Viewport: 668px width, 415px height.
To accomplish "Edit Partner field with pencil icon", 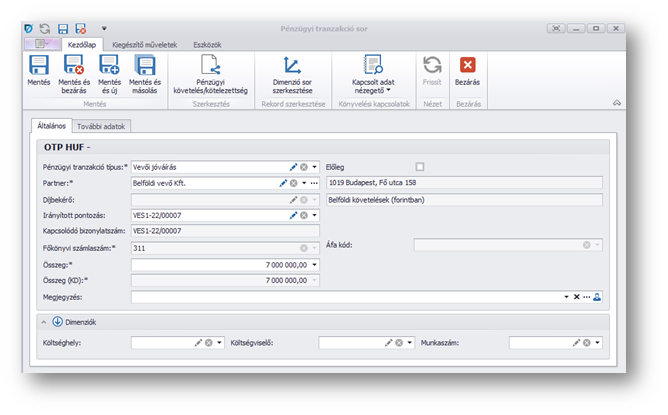I will pyautogui.click(x=283, y=183).
